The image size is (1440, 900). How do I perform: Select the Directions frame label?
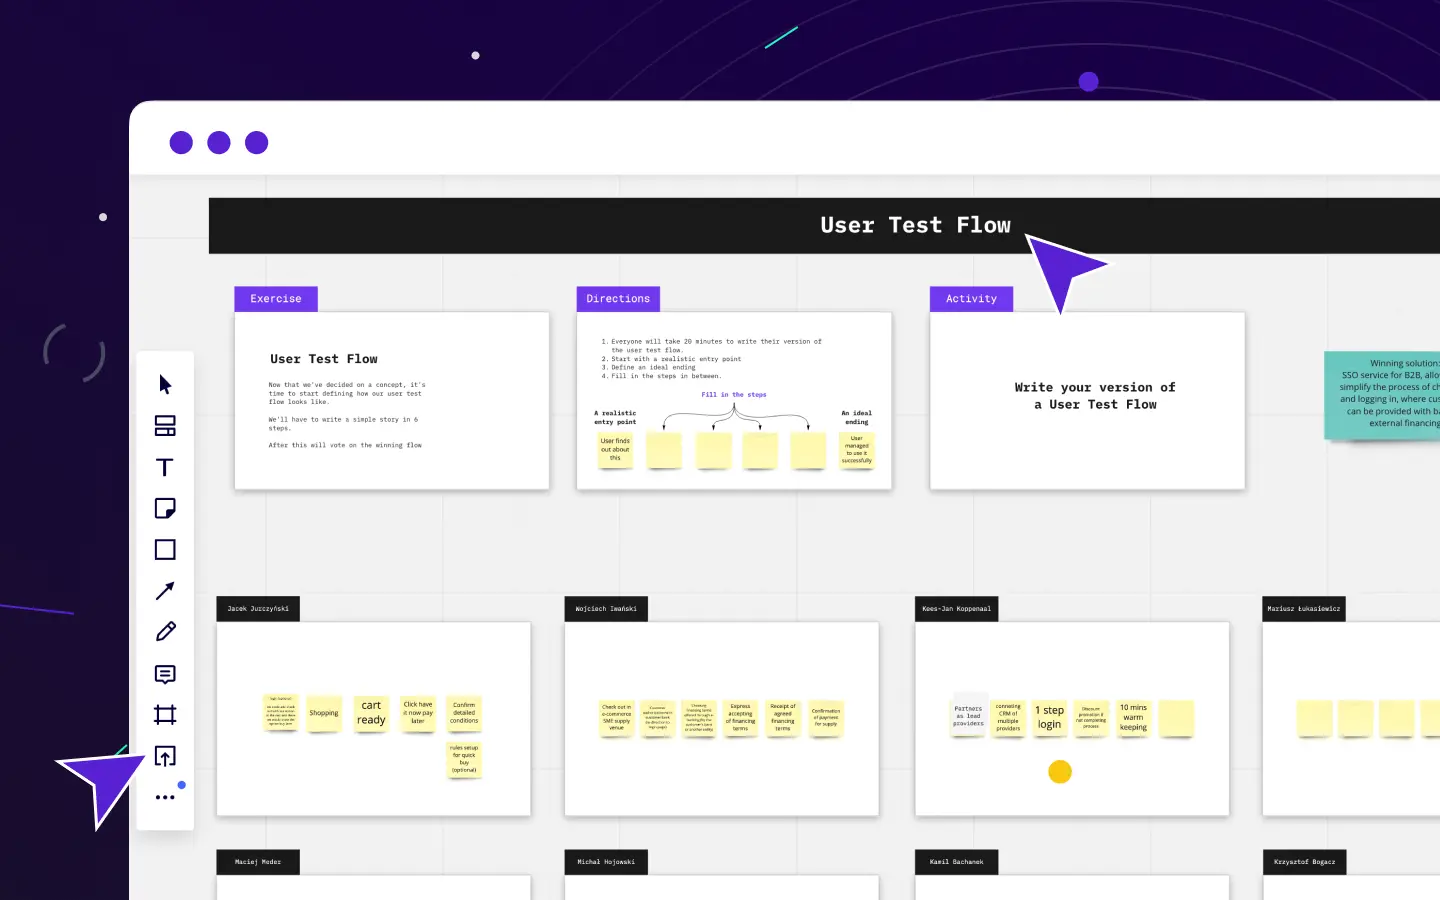[x=617, y=299]
